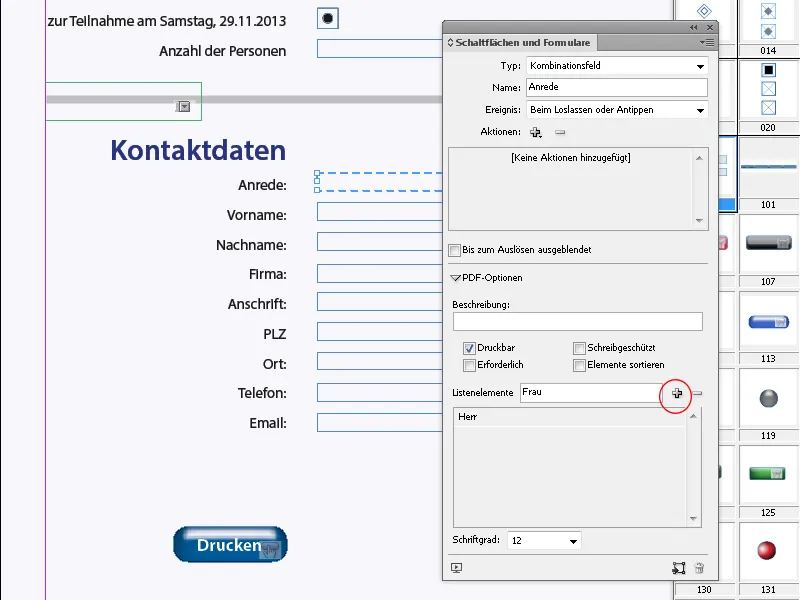Click the Anschrift form field

(x=380, y=302)
